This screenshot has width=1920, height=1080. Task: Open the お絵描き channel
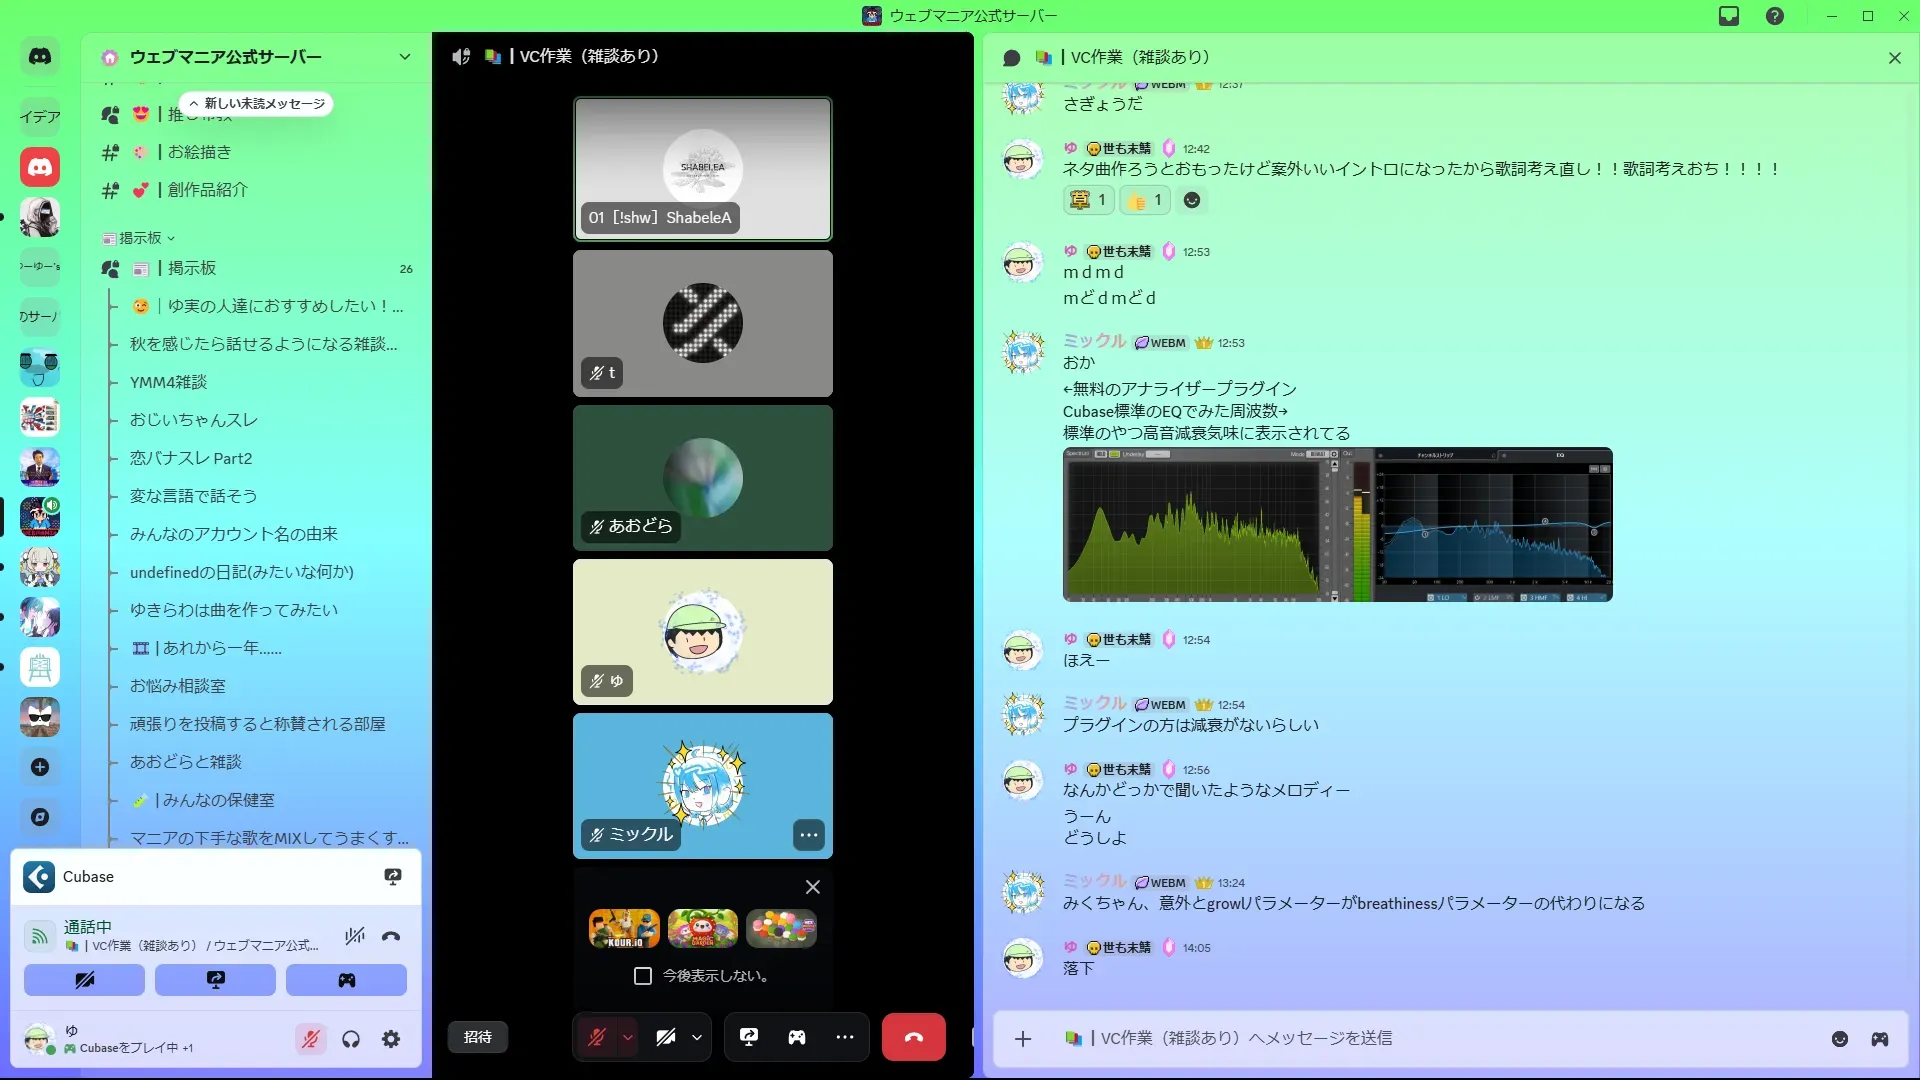pyautogui.click(x=199, y=152)
